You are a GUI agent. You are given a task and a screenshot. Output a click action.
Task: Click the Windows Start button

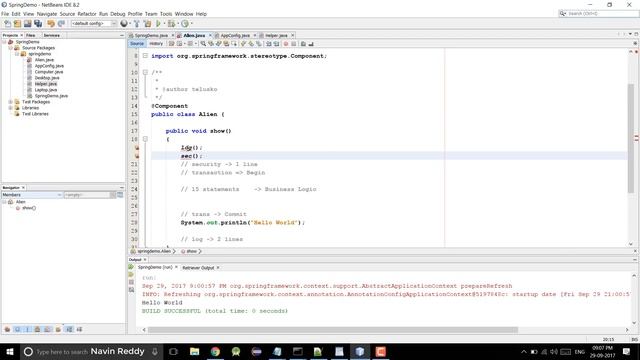pyautogui.click(x=10, y=351)
